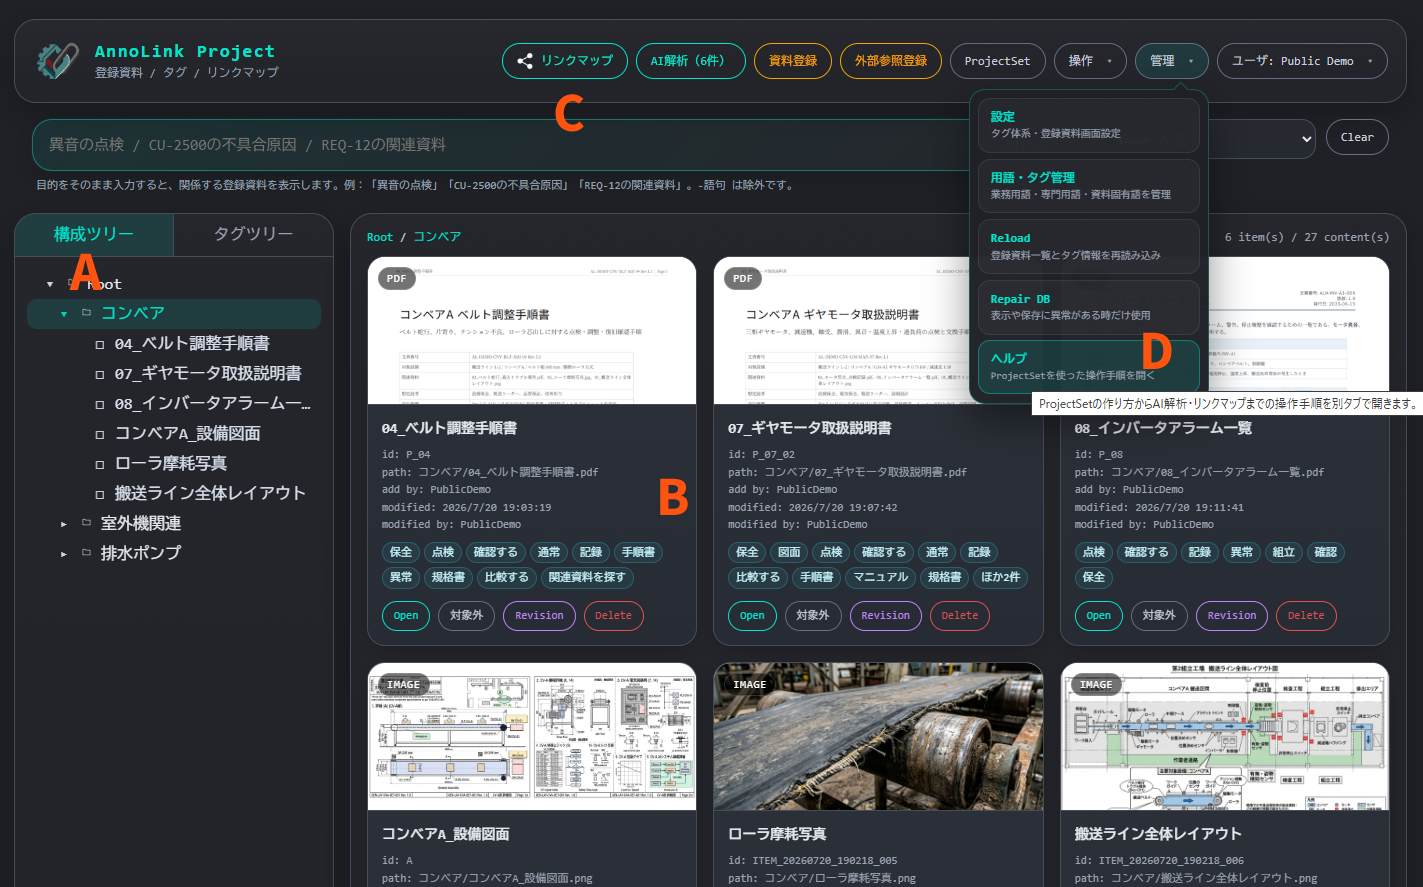The width and height of the screenshot is (1423, 887).
Task: Choose Reload from 管理 menu
Action: pyautogui.click(x=1089, y=246)
